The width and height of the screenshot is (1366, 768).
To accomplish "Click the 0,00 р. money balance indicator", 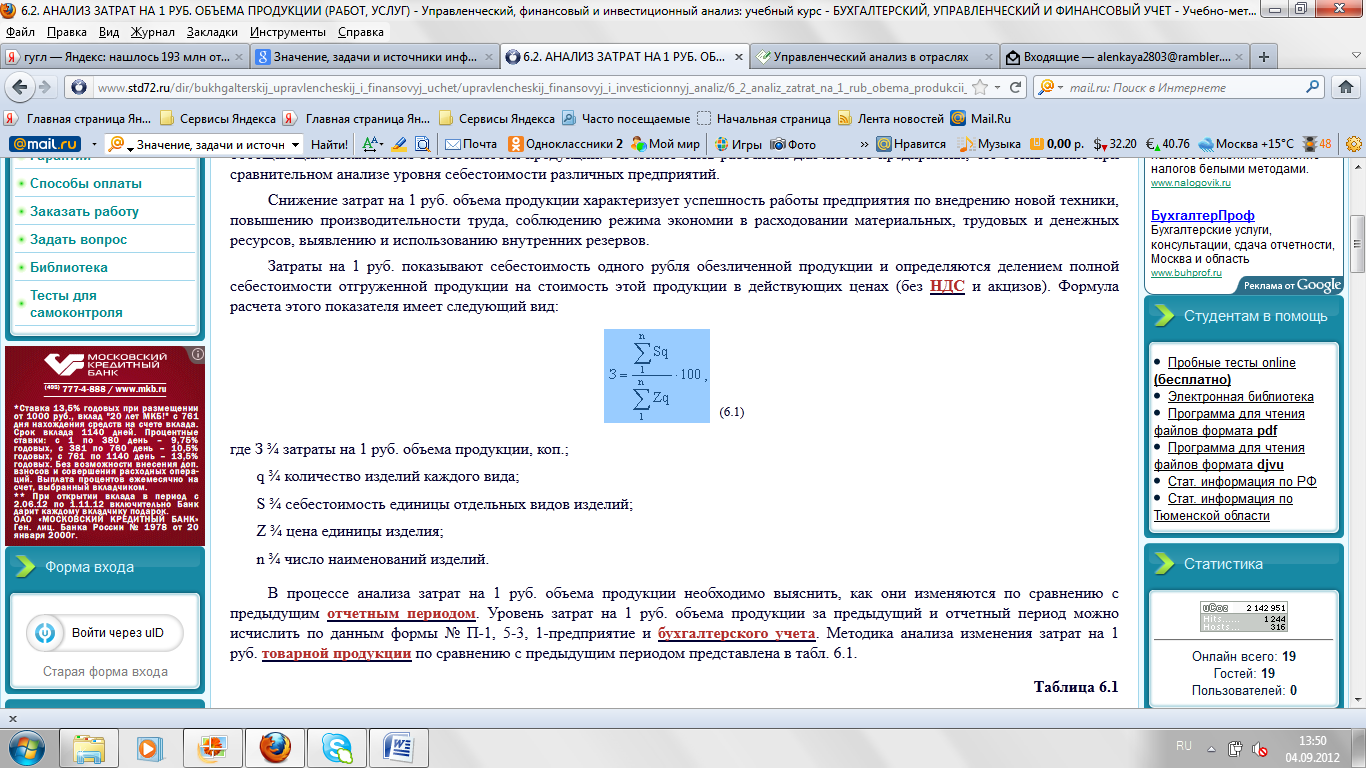I will [1057, 144].
